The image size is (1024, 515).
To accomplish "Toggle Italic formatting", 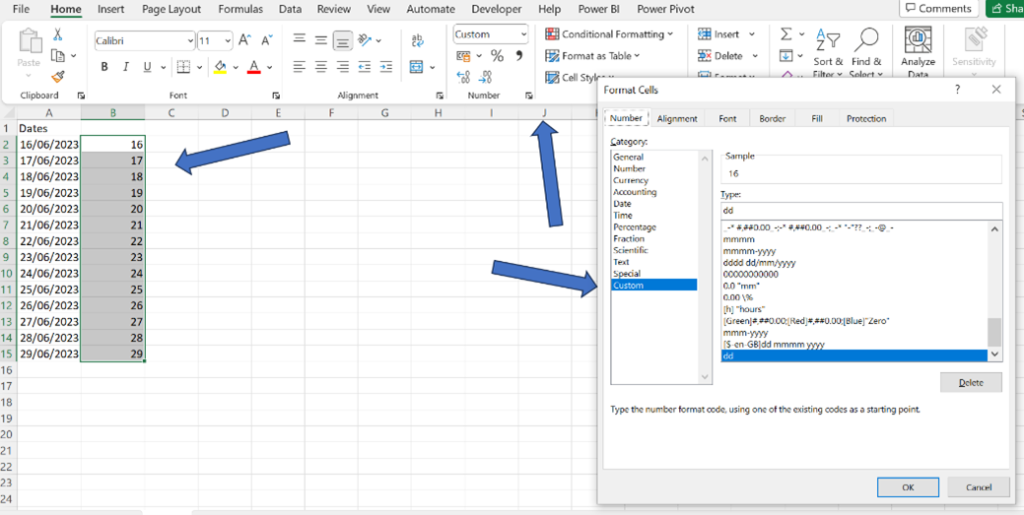I will [126, 67].
